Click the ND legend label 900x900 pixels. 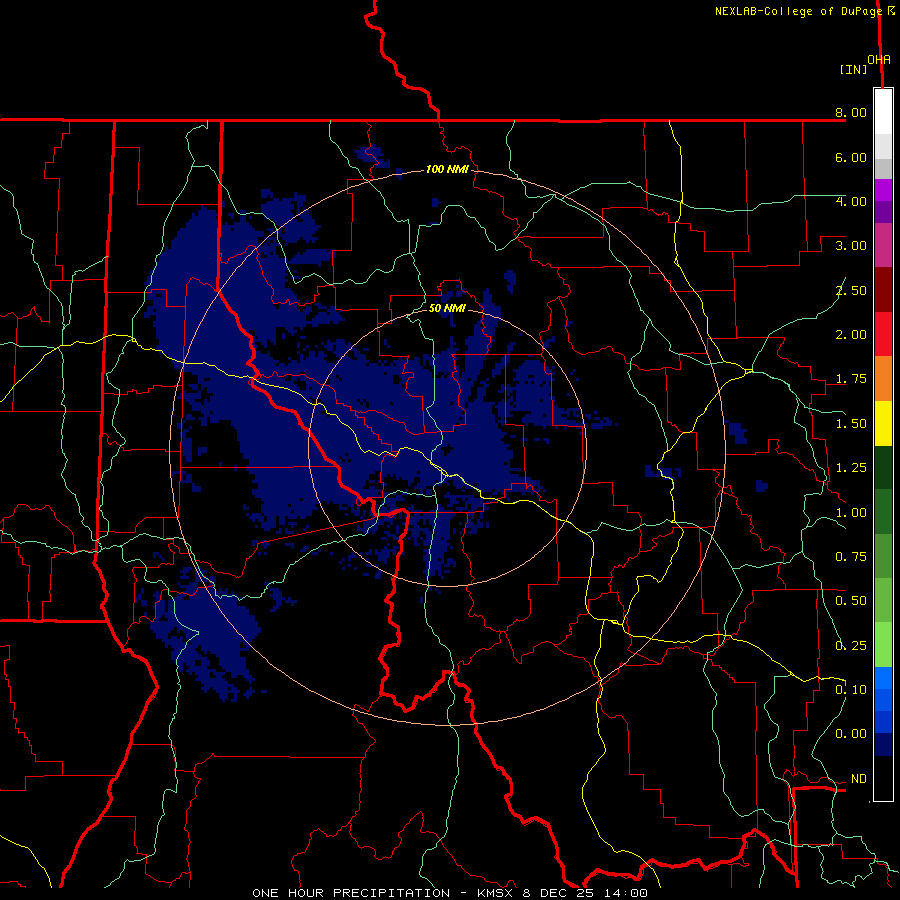[859, 779]
